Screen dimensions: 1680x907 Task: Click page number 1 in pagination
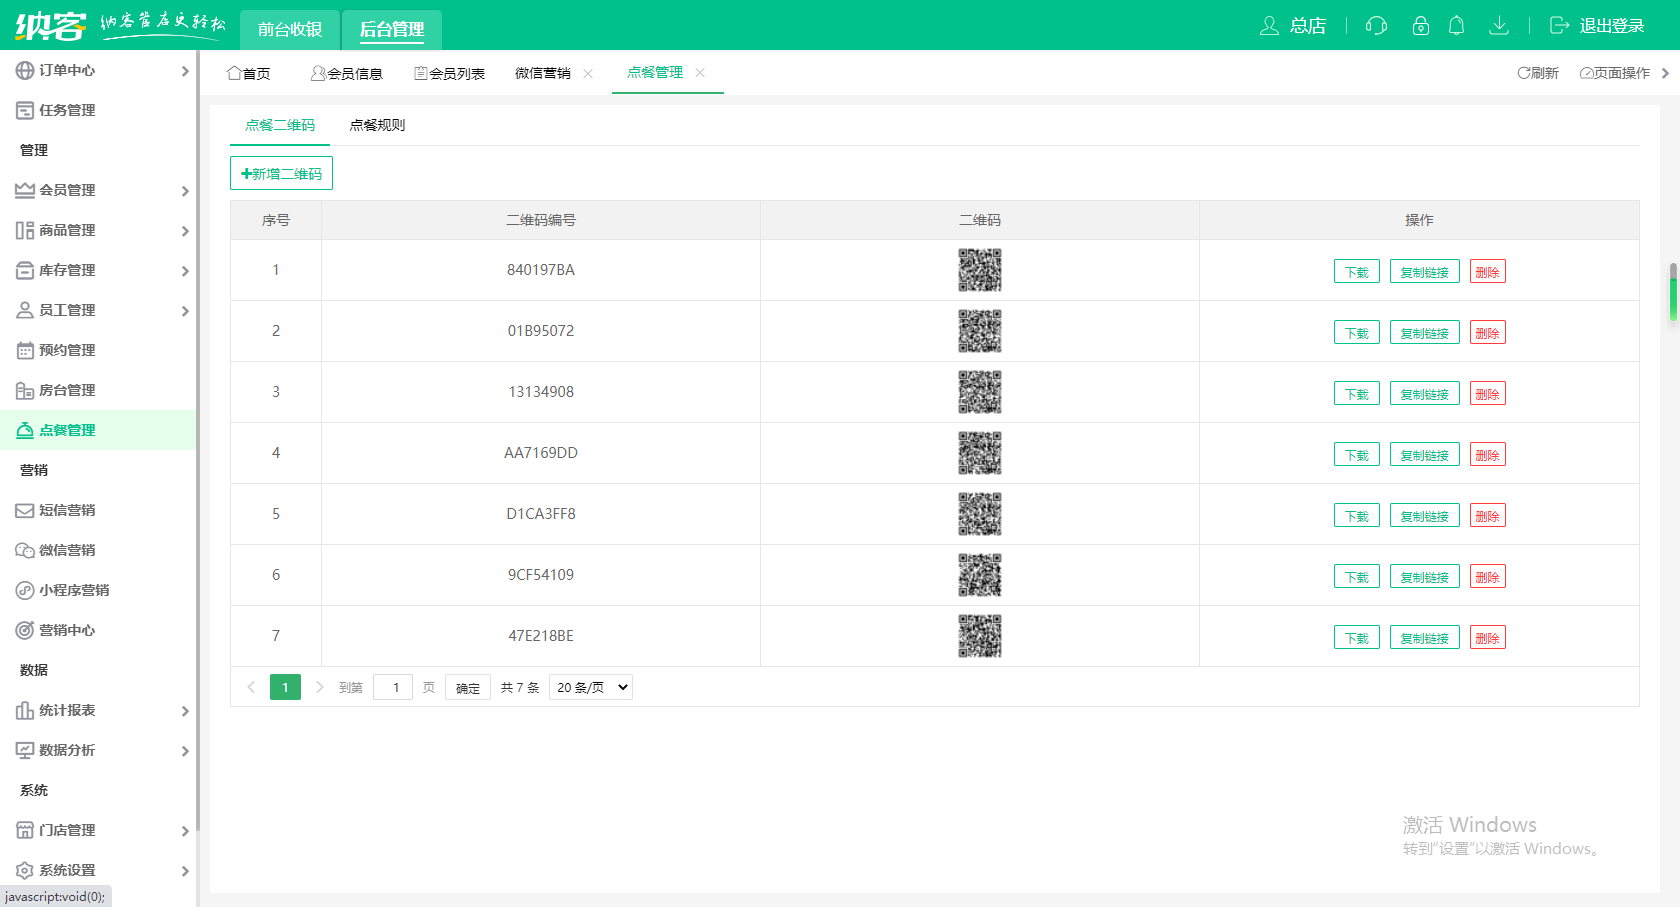[x=285, y=687]
